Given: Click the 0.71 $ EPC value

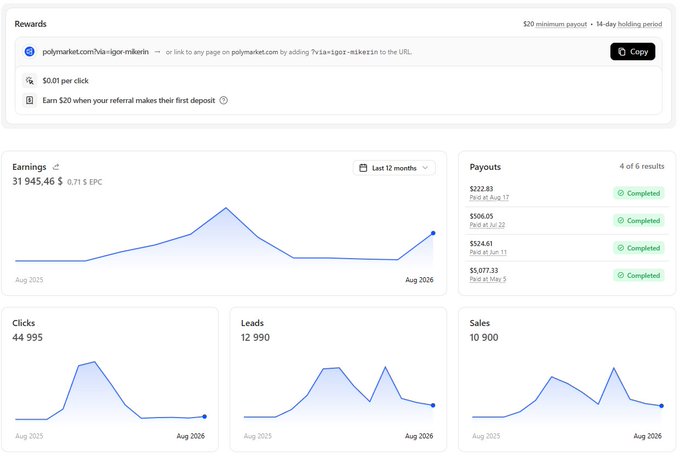Looking at the screenshot, I should [85, 182].
